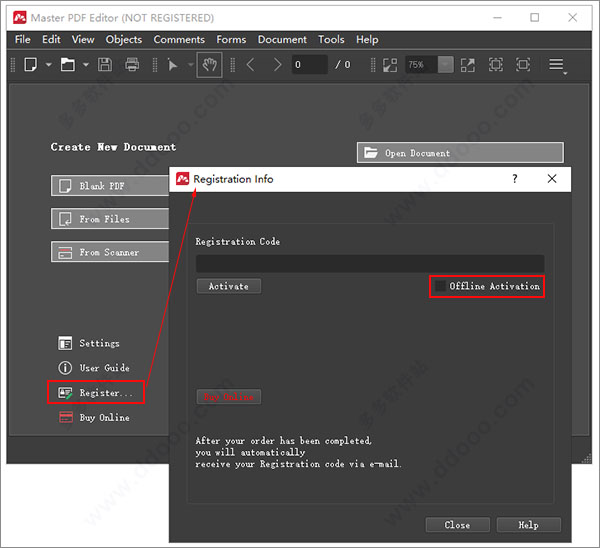Open the View menu

point(83,40)
